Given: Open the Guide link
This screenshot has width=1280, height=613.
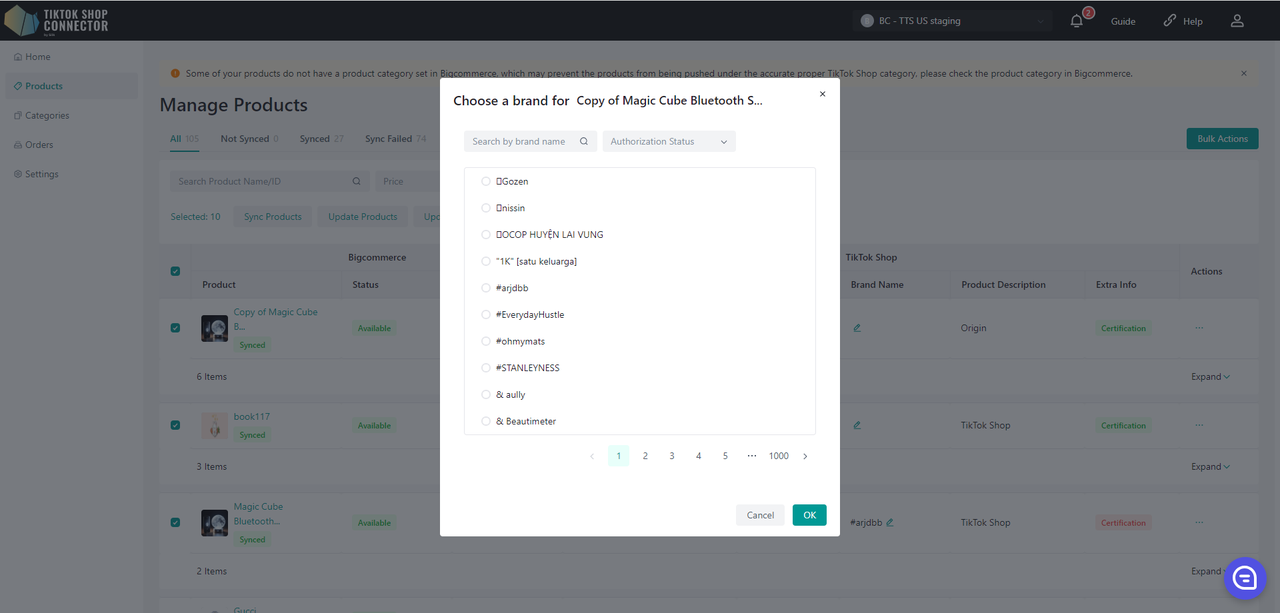Looking at the screenshot, I should [x=1123, y=21].
